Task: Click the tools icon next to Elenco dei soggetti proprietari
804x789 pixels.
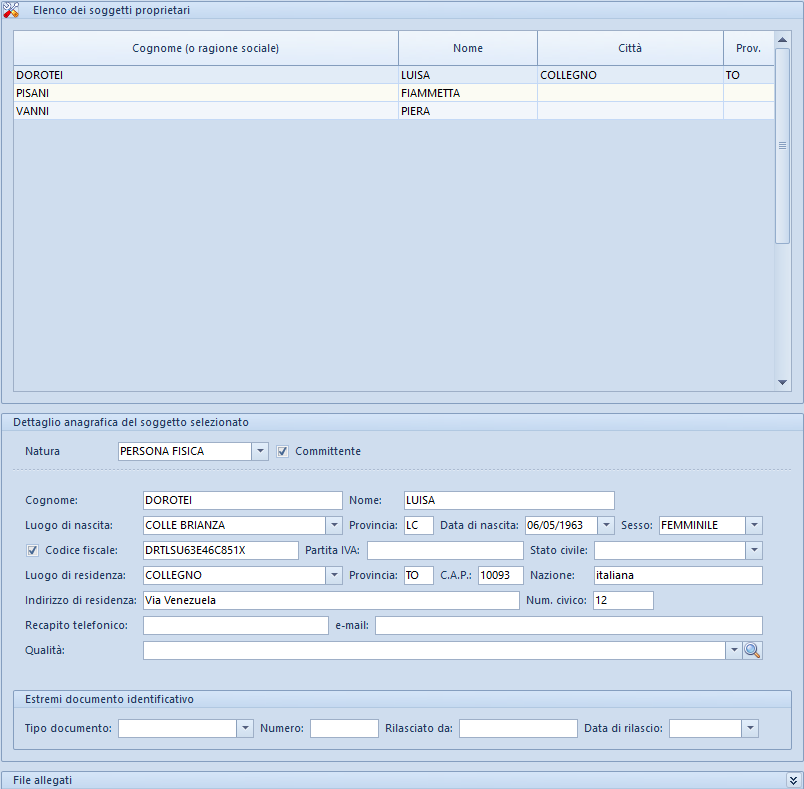Action: click(x=11, y=10)
